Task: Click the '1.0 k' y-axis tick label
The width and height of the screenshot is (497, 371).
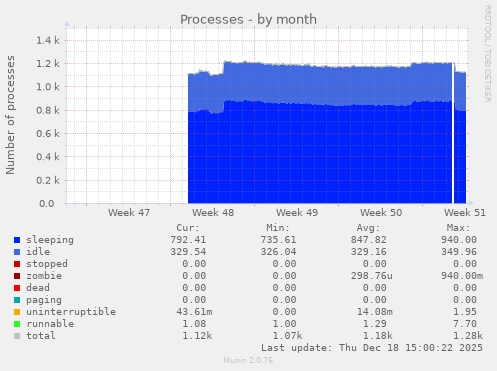Action: click(x=48, y=87)
